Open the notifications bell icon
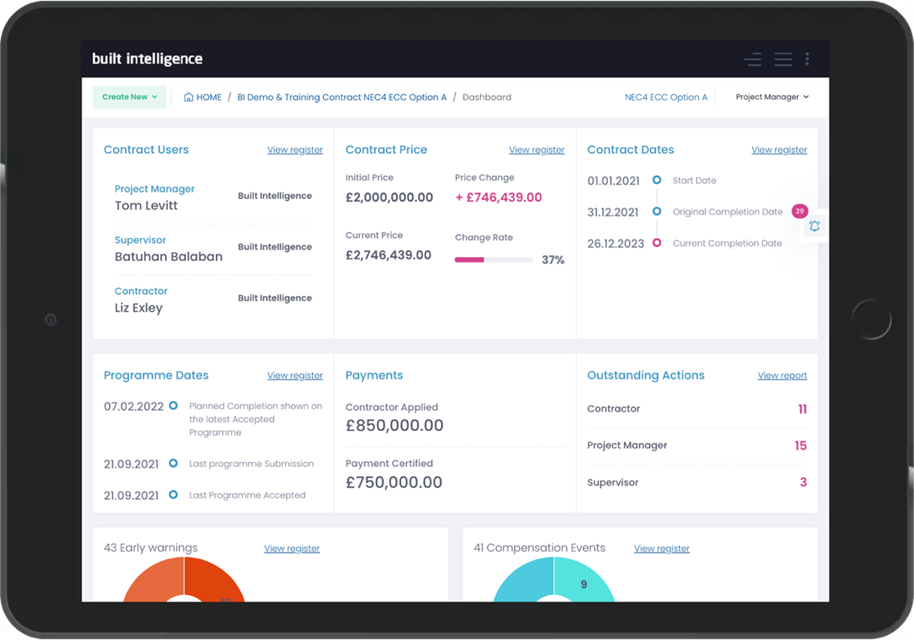Screen dimensions: 914x640 pyautogui.click(x=814, y=226)
